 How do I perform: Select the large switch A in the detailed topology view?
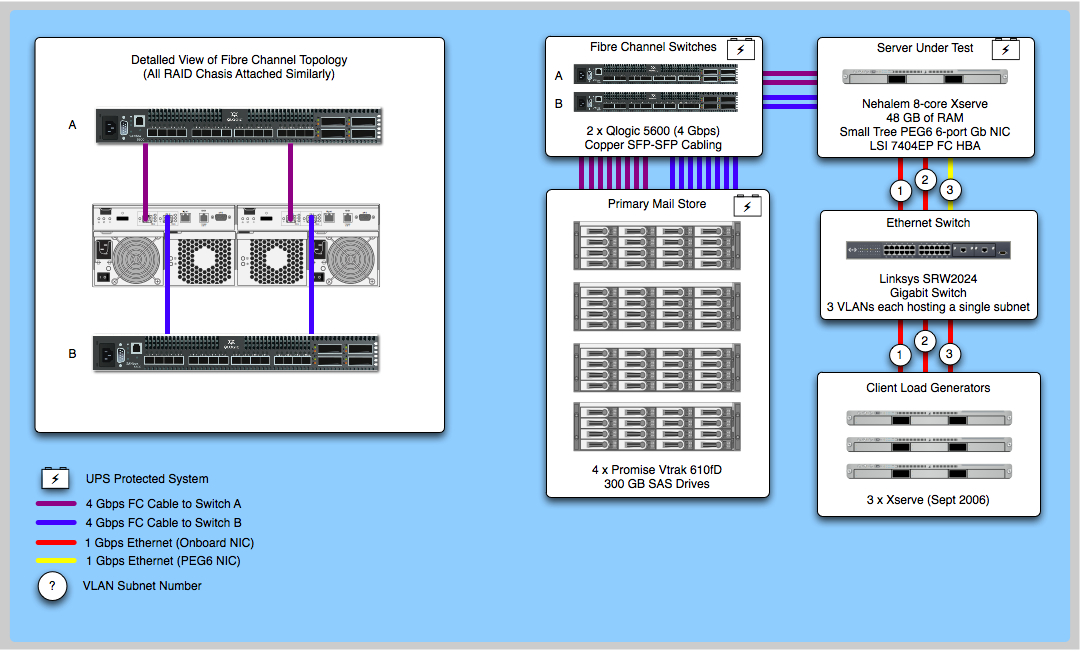[x=239, y=126]
